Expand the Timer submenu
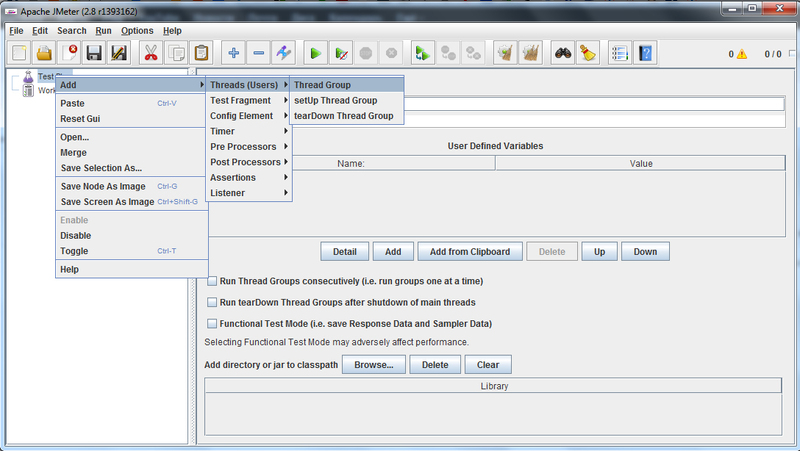The image size is (800, 451). pyautogui.click(x=248, y=131)
